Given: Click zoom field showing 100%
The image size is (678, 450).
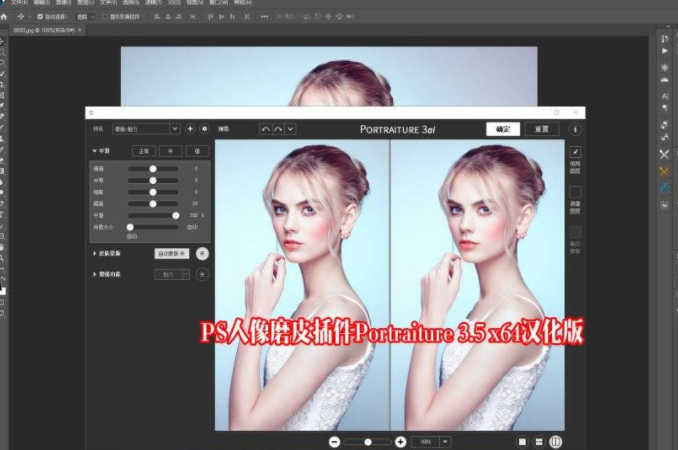Looking at the screenshot, I should [x=426, y=442].
